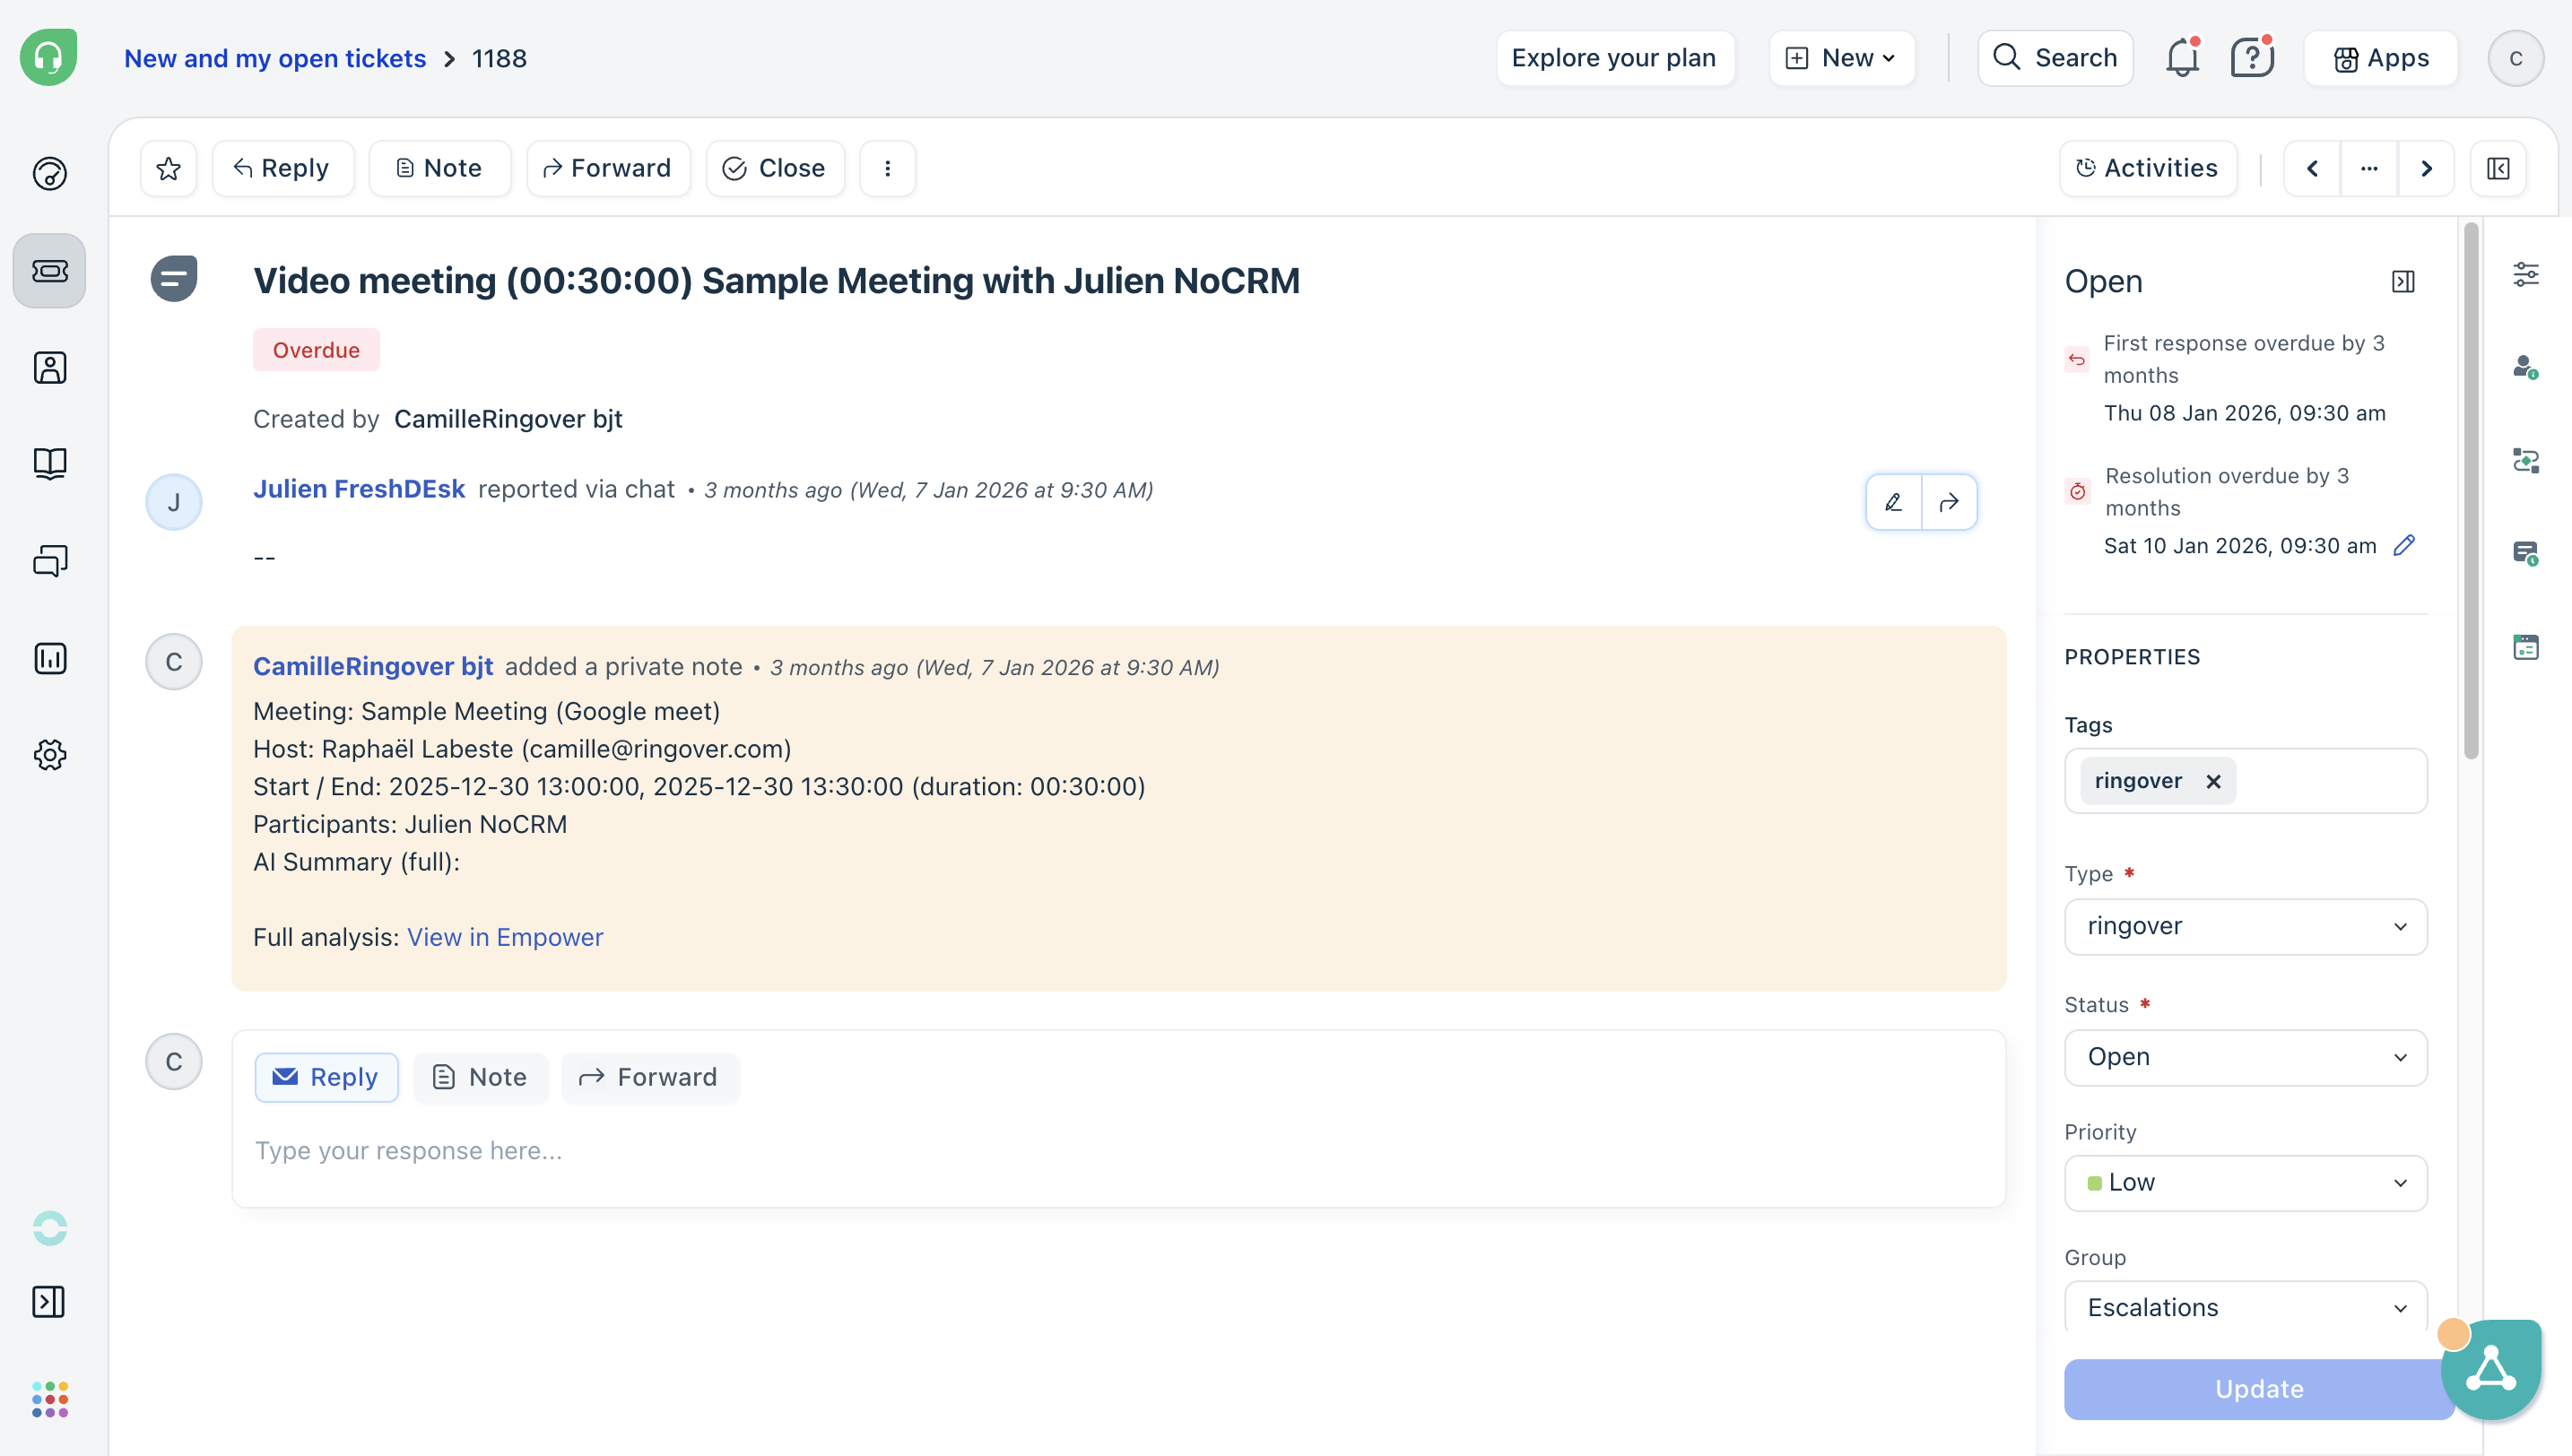Remove the ringover tag
This screenshot has width=2572, height=1456.
[x=2213, y=782]
